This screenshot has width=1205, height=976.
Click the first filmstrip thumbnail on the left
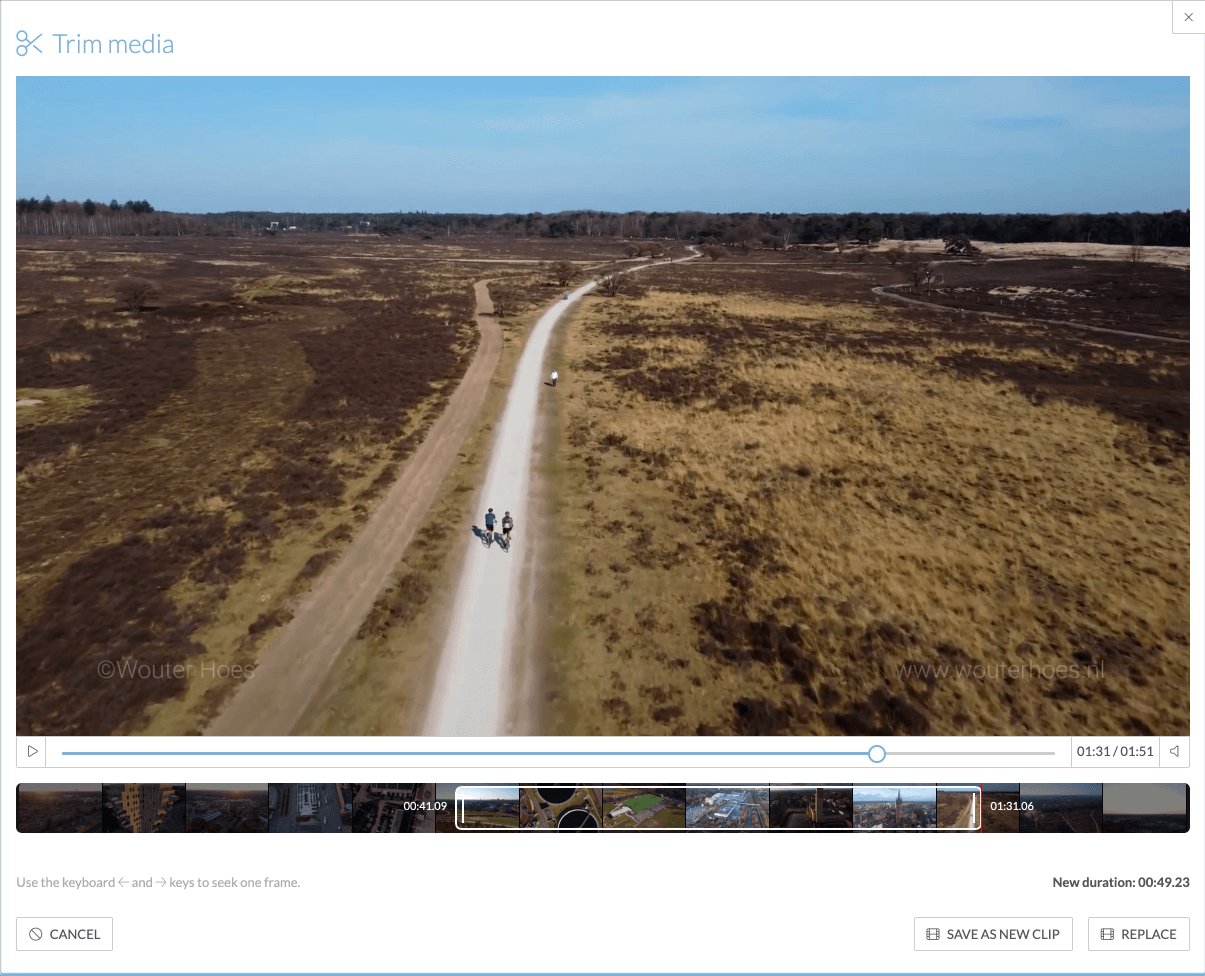pyautogui.click(x=60, y=808)
